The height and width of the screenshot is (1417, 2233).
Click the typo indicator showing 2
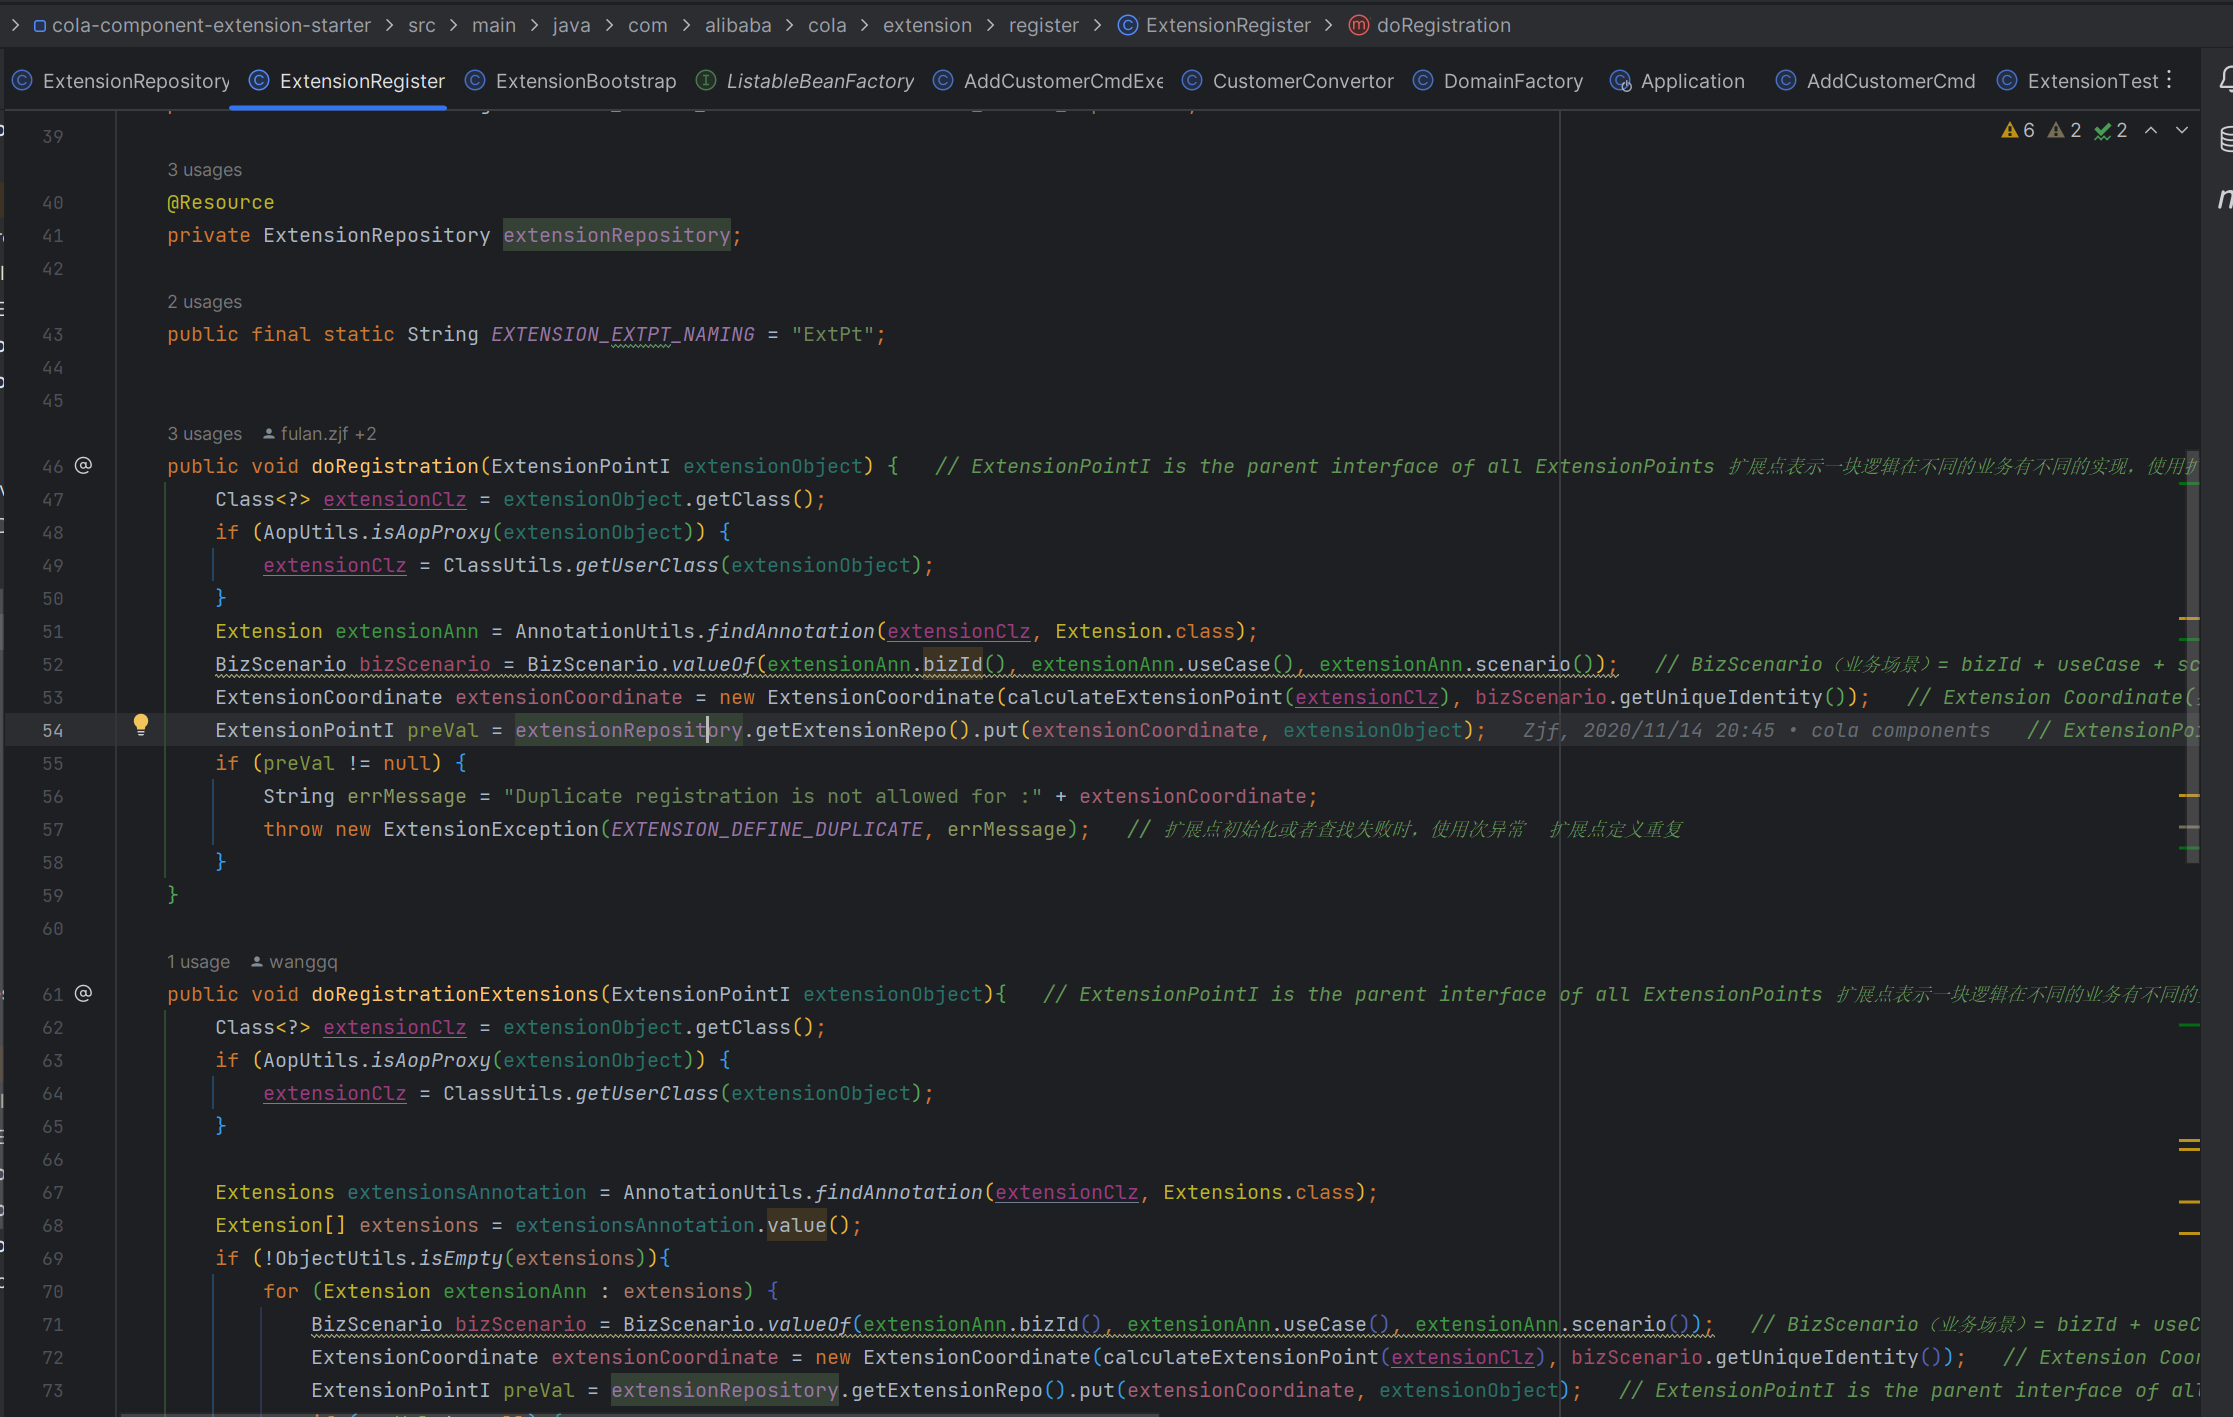[x=2111, y=130]
